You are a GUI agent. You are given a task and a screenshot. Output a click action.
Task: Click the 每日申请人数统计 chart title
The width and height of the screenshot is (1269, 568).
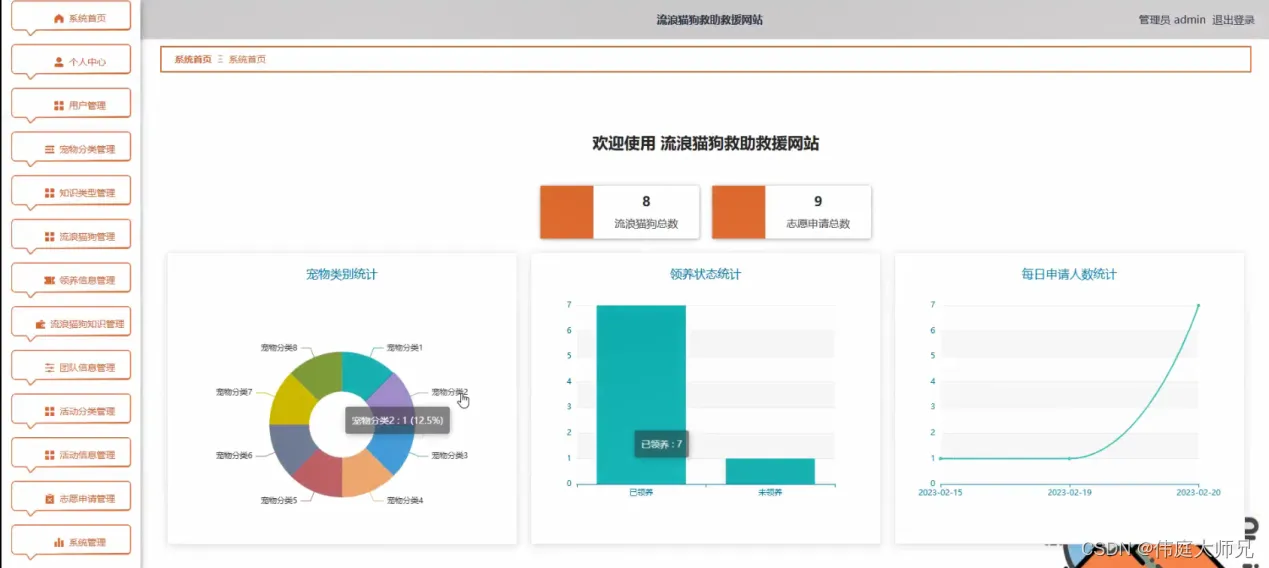click(x=1069, y=274)
